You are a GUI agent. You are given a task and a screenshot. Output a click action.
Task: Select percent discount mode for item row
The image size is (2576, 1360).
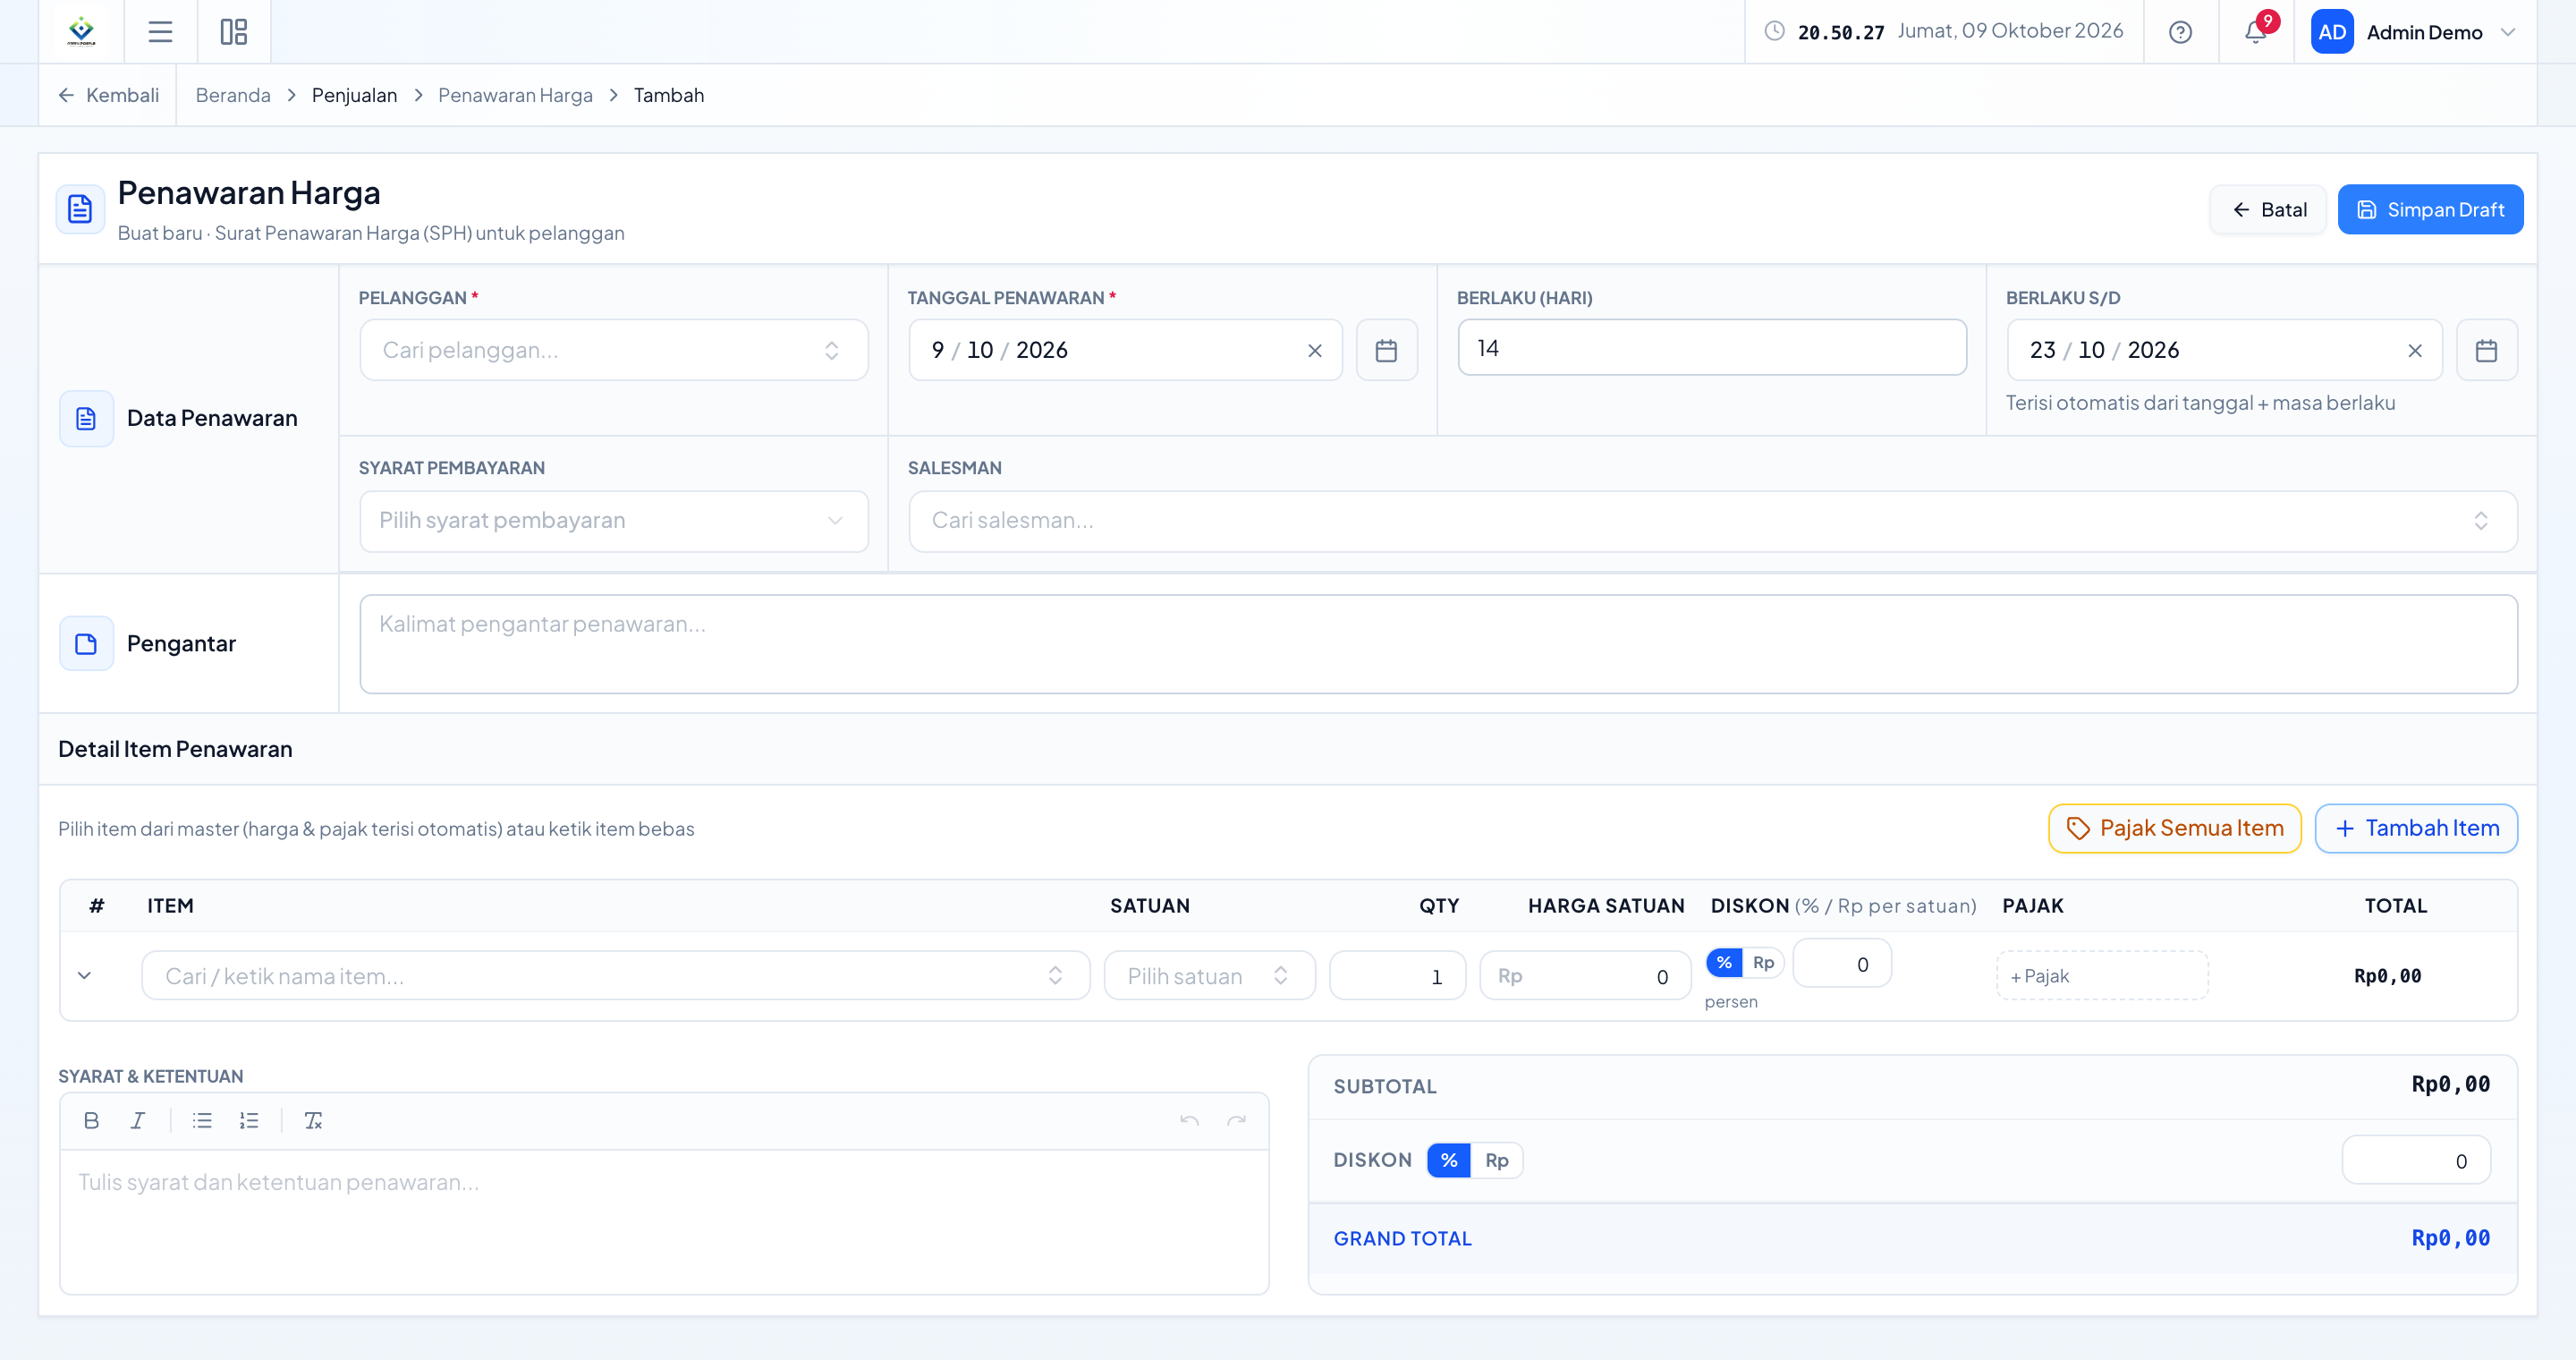pyautogui.click(x=1724, y=962)
